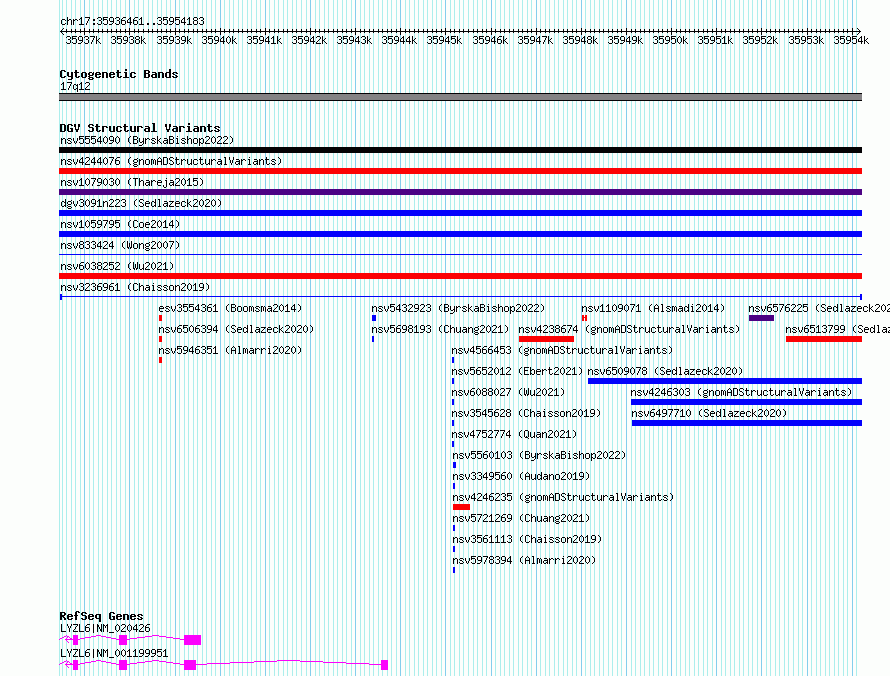890x676 pixels.
Task: Click the nsv5554090 (ByrskaBishop2022) label
Action: (x=147, y=140)
